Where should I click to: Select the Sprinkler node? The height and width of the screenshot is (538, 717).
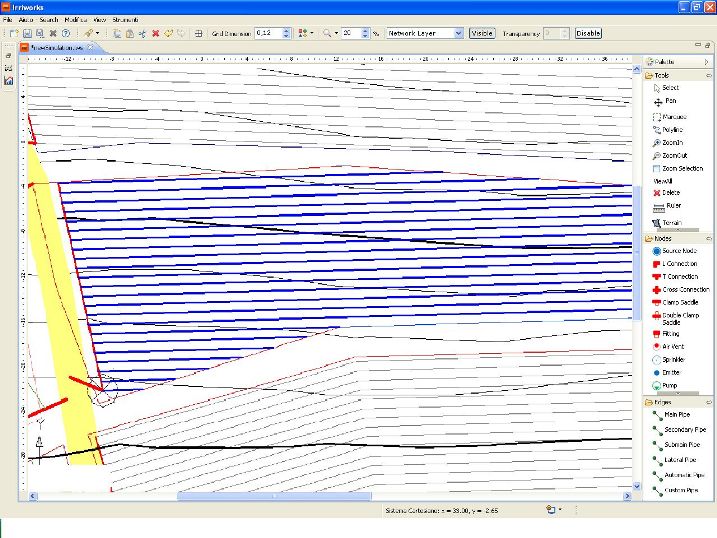click(673, 358)
